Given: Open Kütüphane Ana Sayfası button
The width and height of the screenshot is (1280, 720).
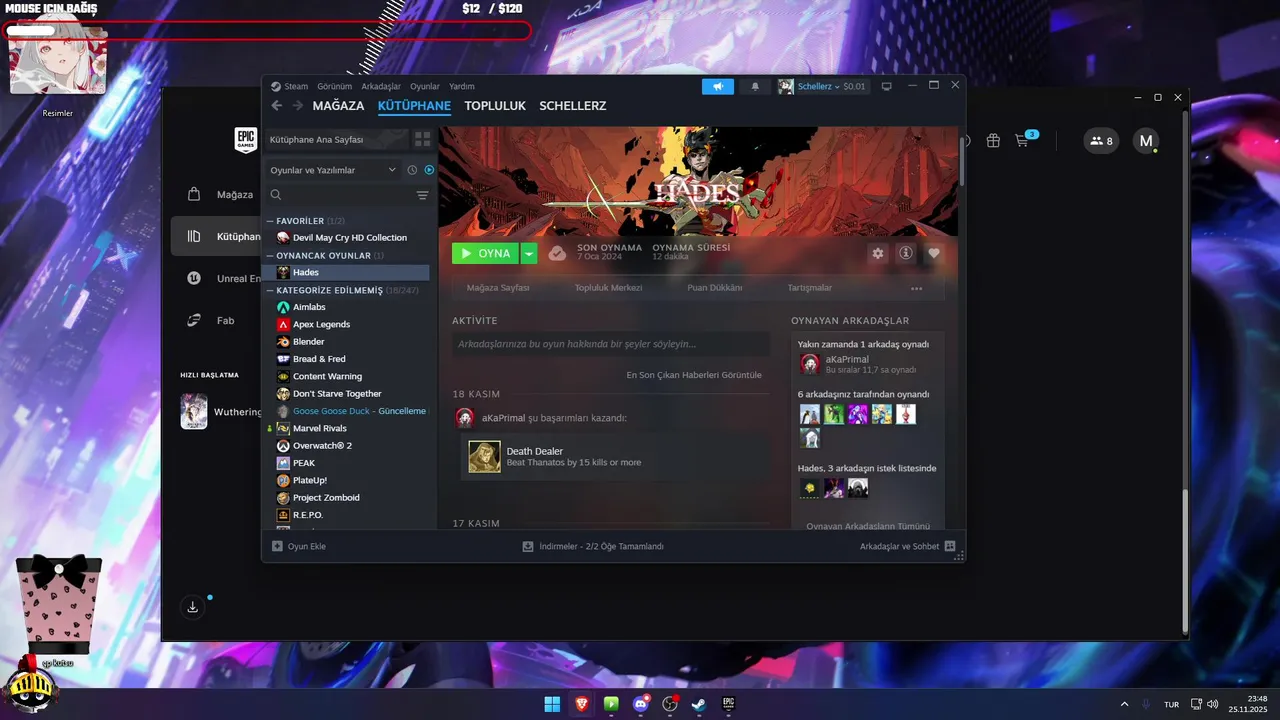Looking at the screenshot, I should [x=336, y=139].
